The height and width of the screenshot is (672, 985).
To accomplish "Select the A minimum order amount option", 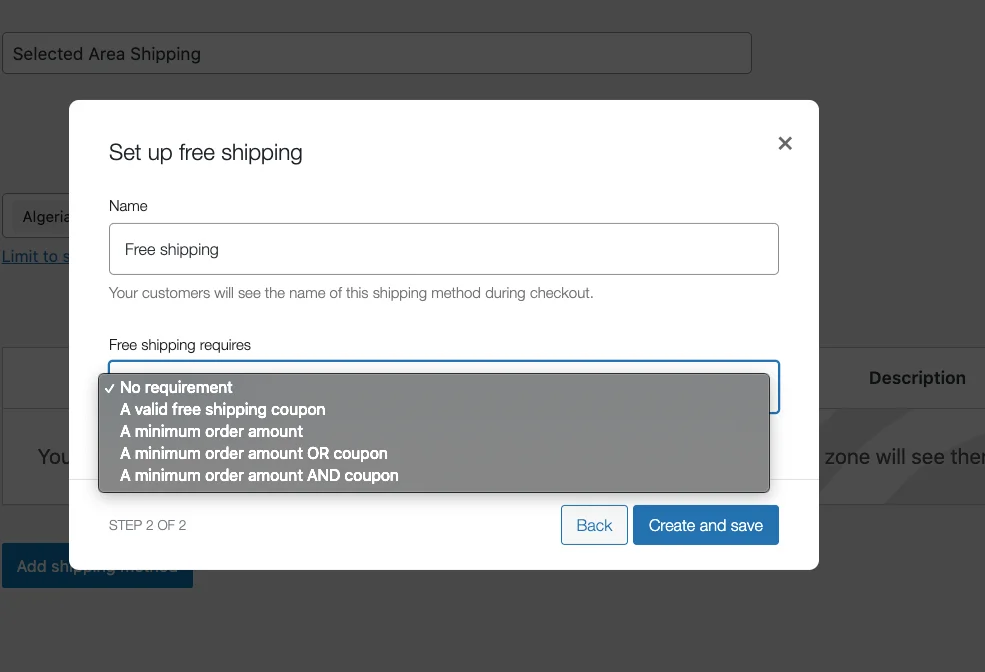I will pos(211,431).
